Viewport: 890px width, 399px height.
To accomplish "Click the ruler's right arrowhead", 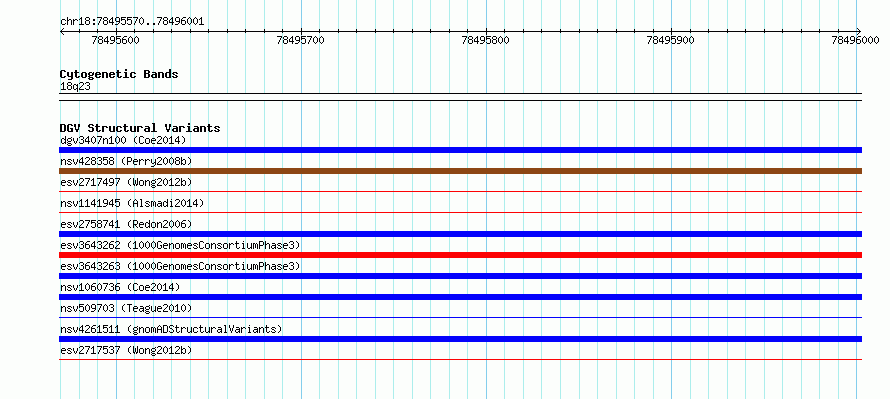I will tap(859, 31).
